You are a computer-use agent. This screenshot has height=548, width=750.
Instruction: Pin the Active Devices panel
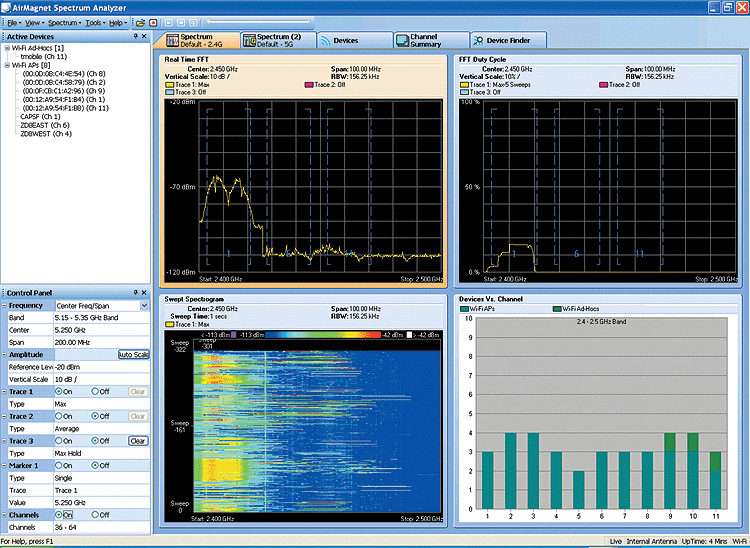coord(136,36)
